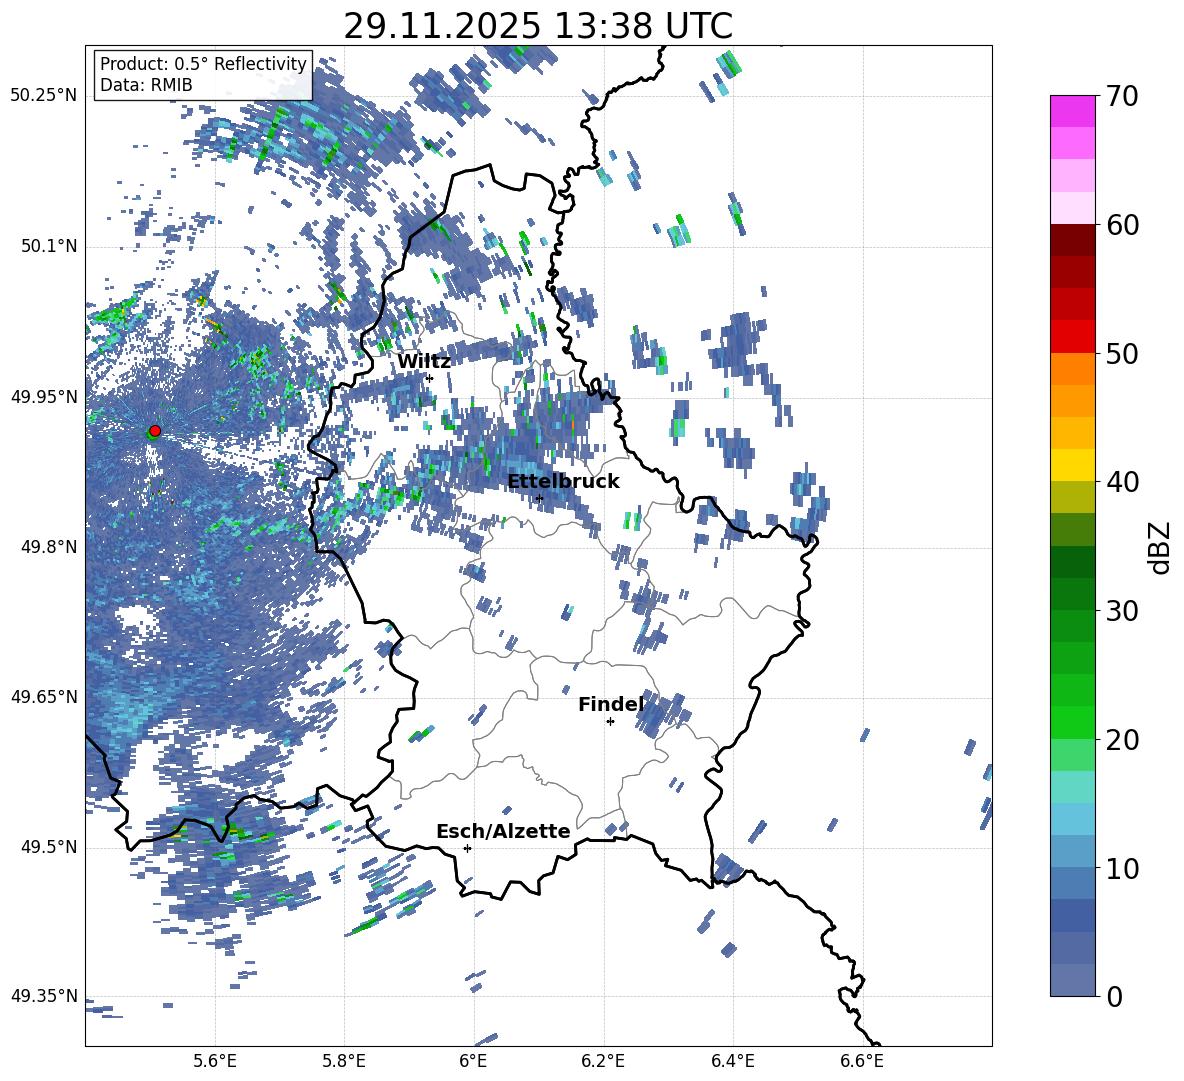Image resolution: width=1184 pixels, height=1081 pixels.
Task: Pick the bright red colorbar swatch above 50
Action: [1072, 337]
